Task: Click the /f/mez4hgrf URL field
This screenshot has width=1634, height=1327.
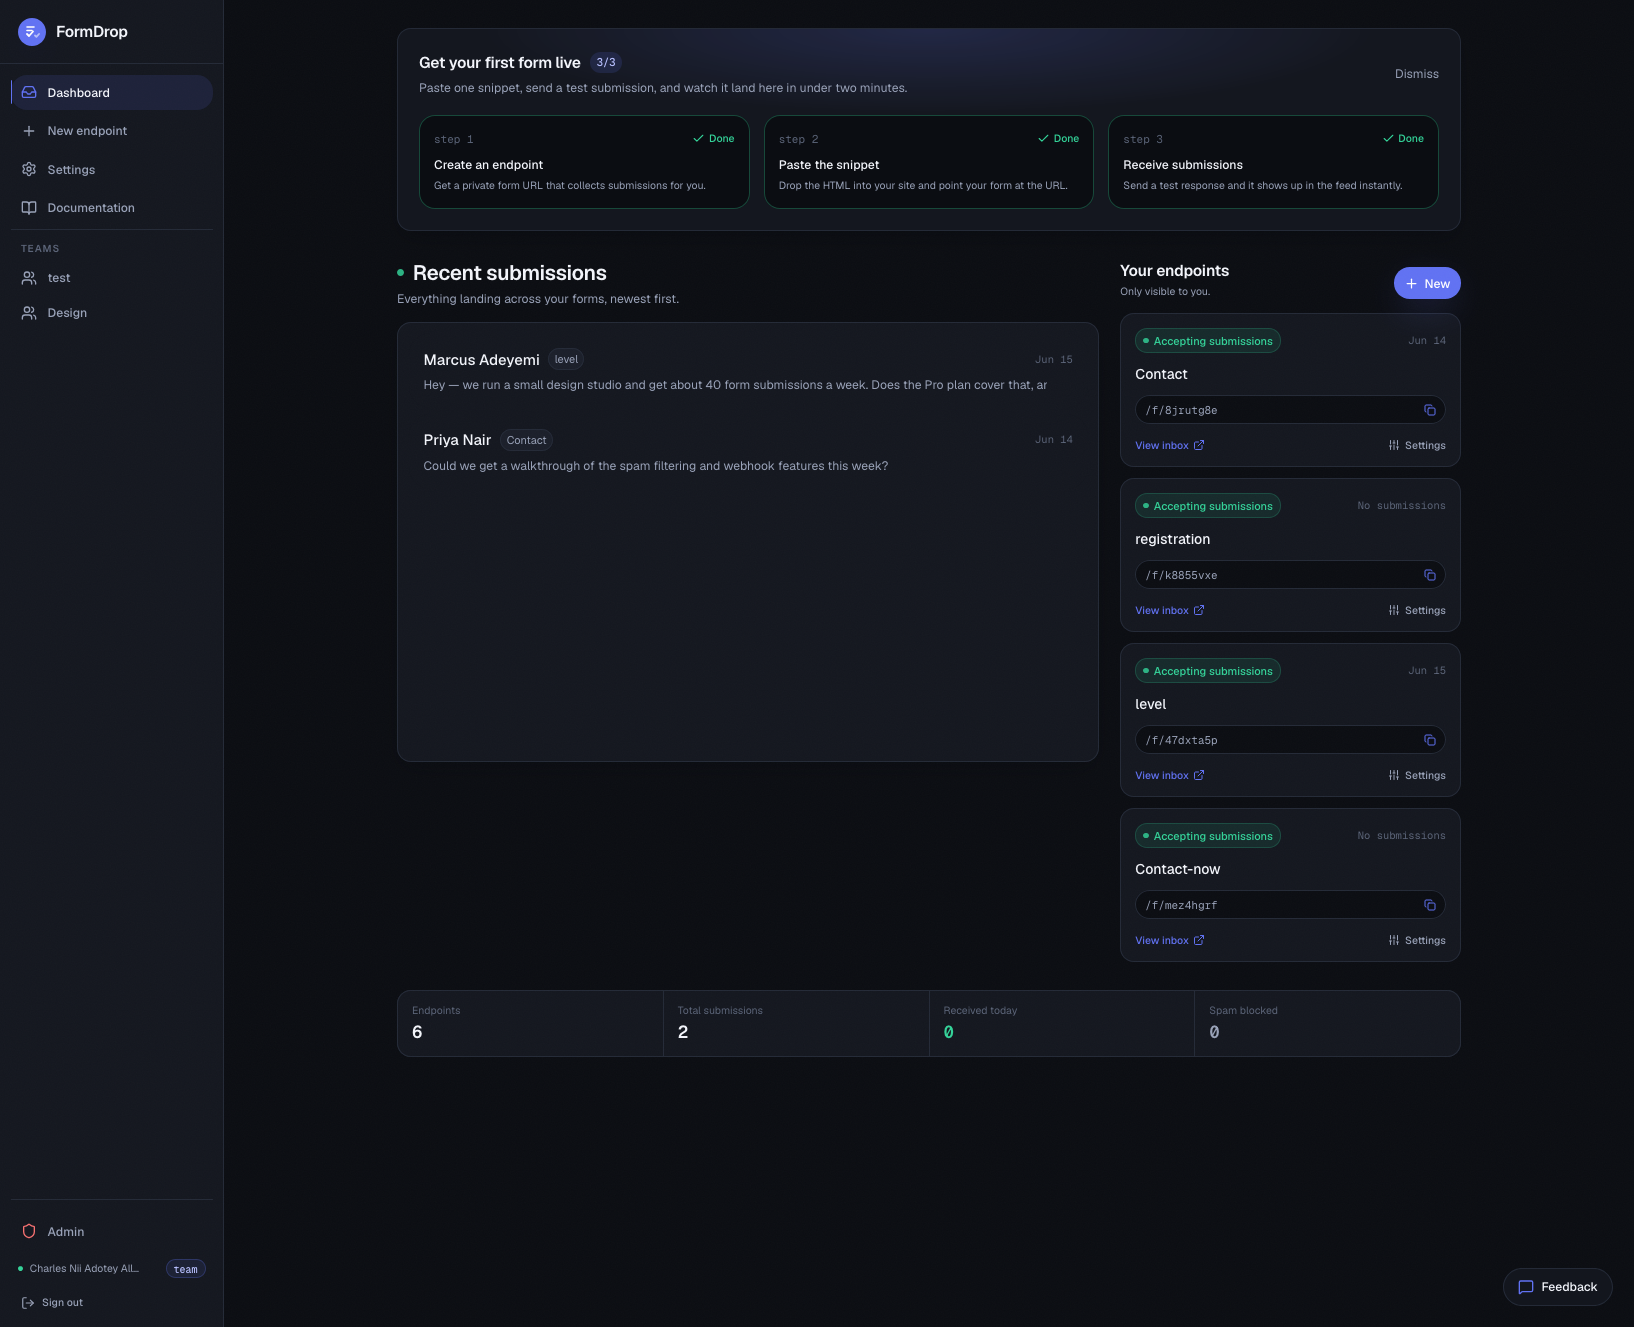Action: pos(1290,906)
